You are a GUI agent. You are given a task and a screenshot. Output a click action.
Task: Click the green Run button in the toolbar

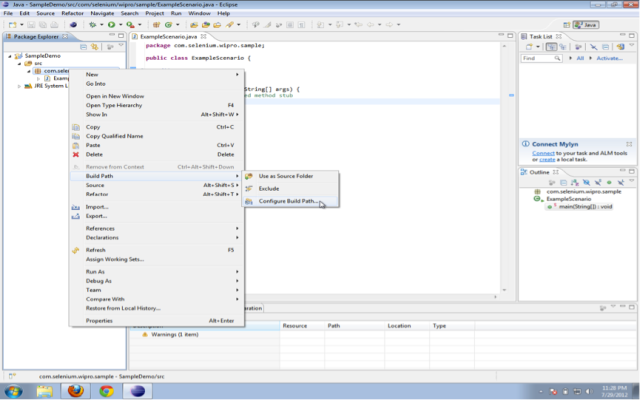click(111, 25)
